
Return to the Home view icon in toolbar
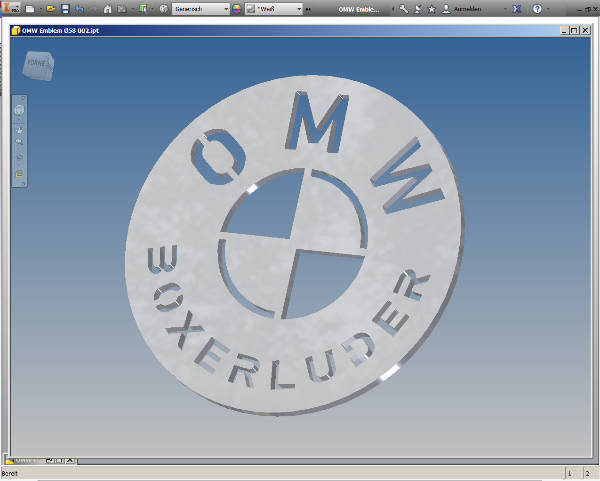[108, 8]
